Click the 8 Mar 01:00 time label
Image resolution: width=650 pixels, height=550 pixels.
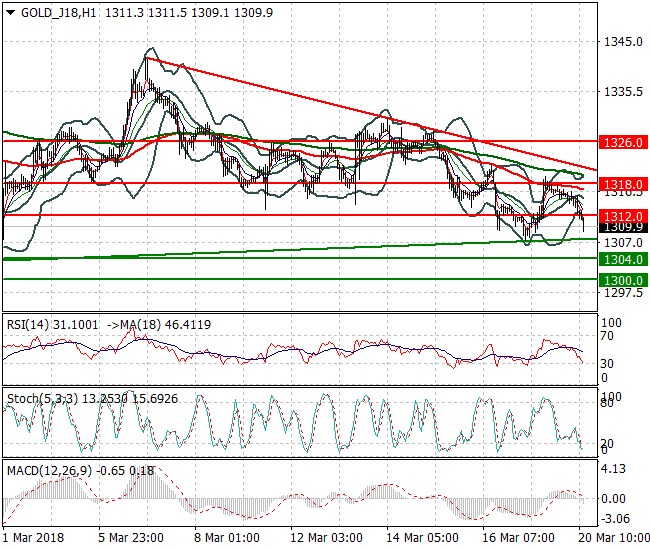(227, 538)
